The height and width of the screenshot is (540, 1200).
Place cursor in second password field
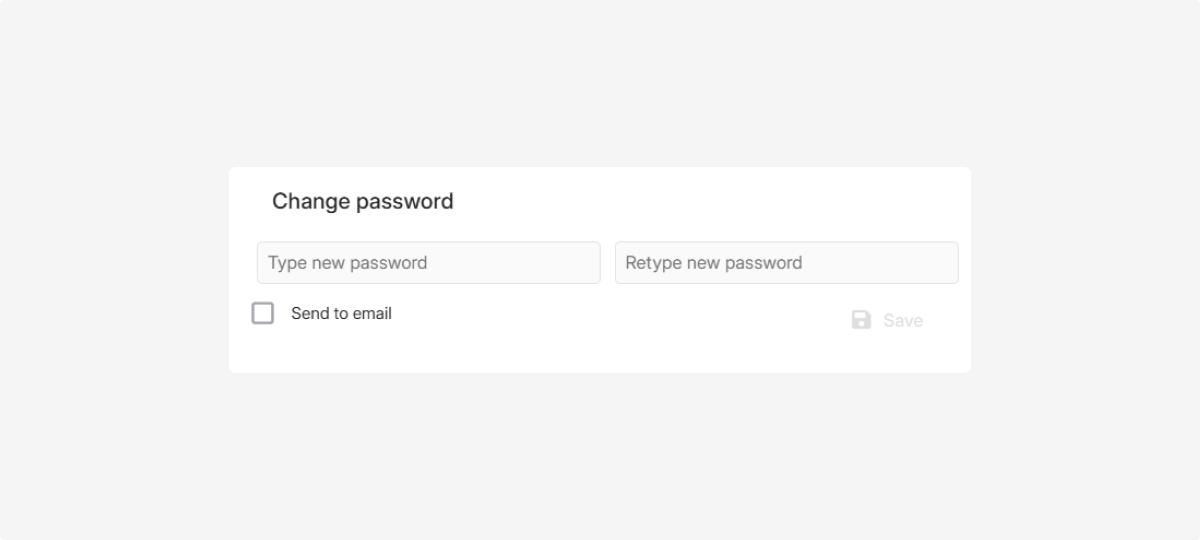point(786,263)
